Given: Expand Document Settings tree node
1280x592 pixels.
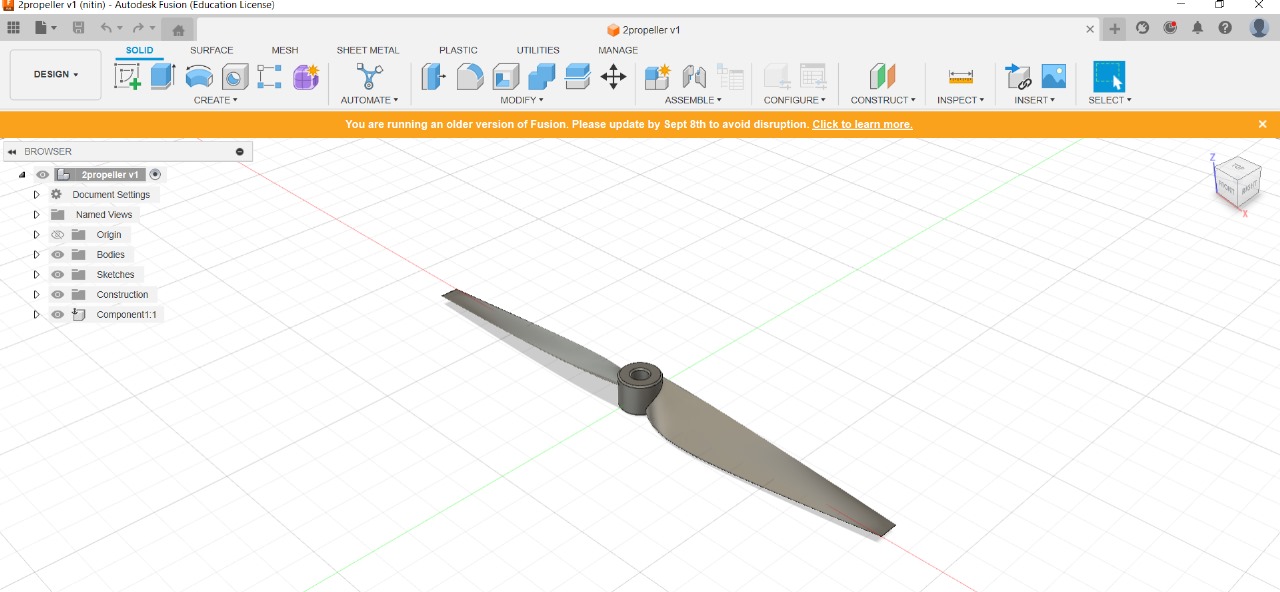Looking at the screenshot, I should (36, 195).
